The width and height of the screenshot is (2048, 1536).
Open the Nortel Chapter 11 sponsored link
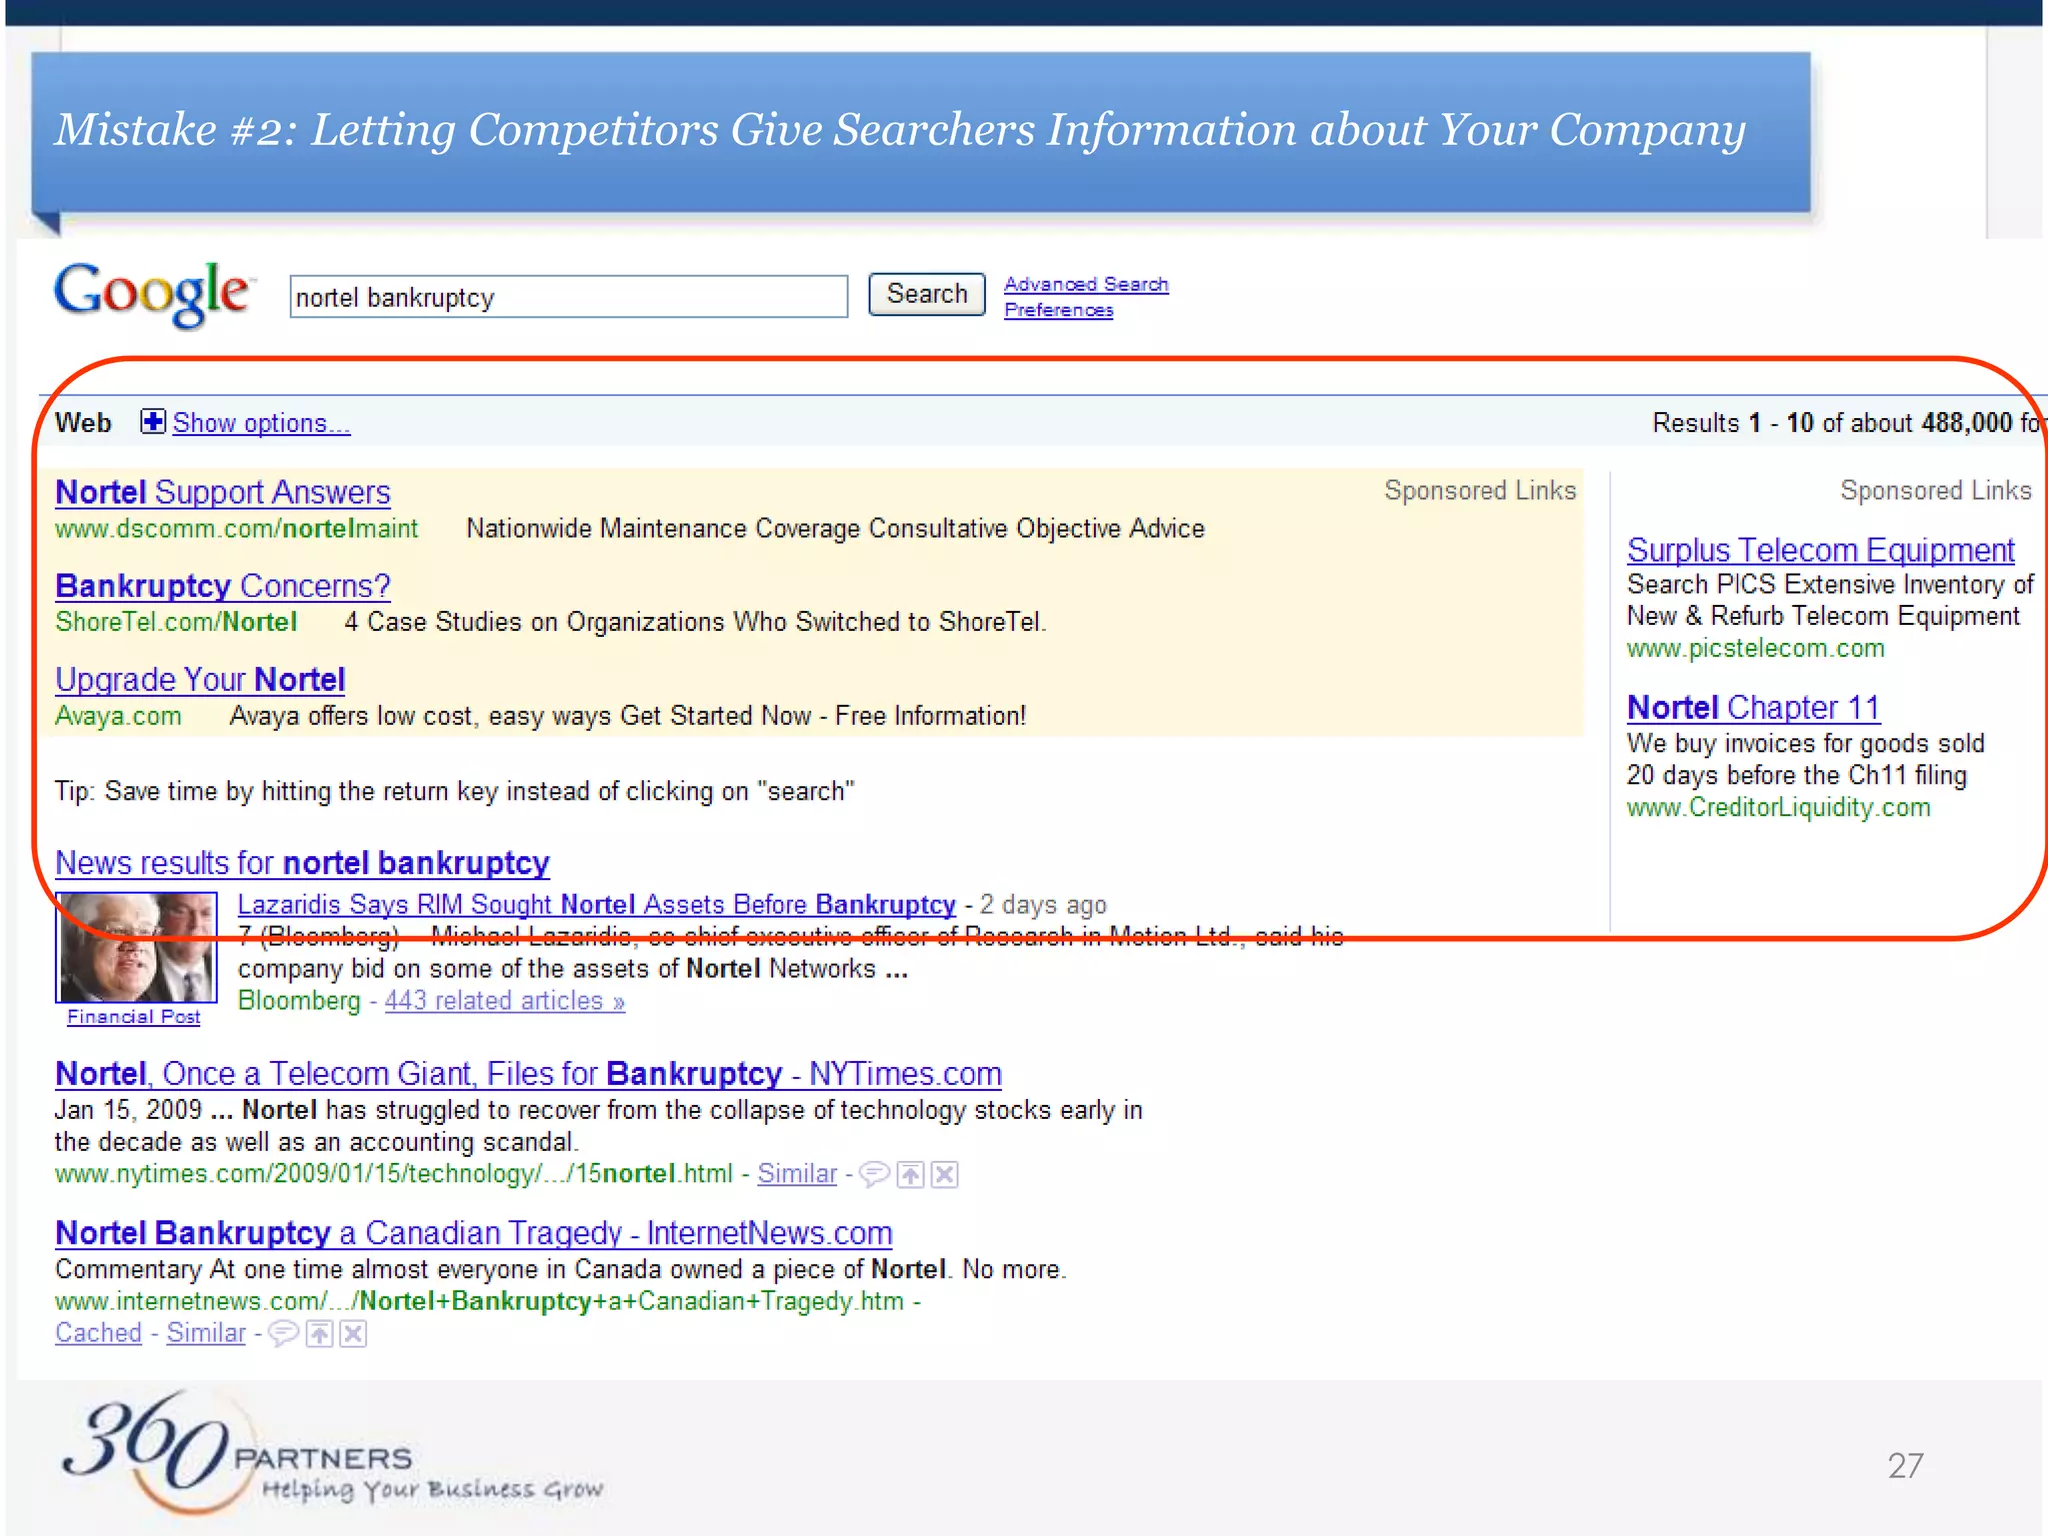(1753, 708)
